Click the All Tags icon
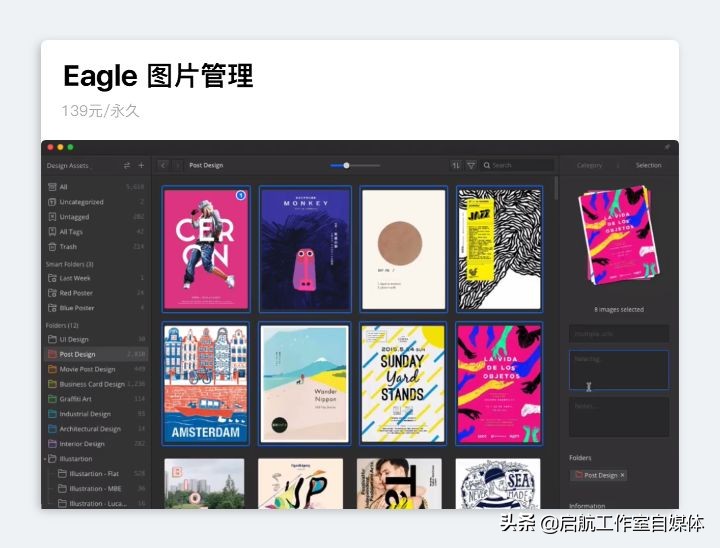 (x=52, y=232)
